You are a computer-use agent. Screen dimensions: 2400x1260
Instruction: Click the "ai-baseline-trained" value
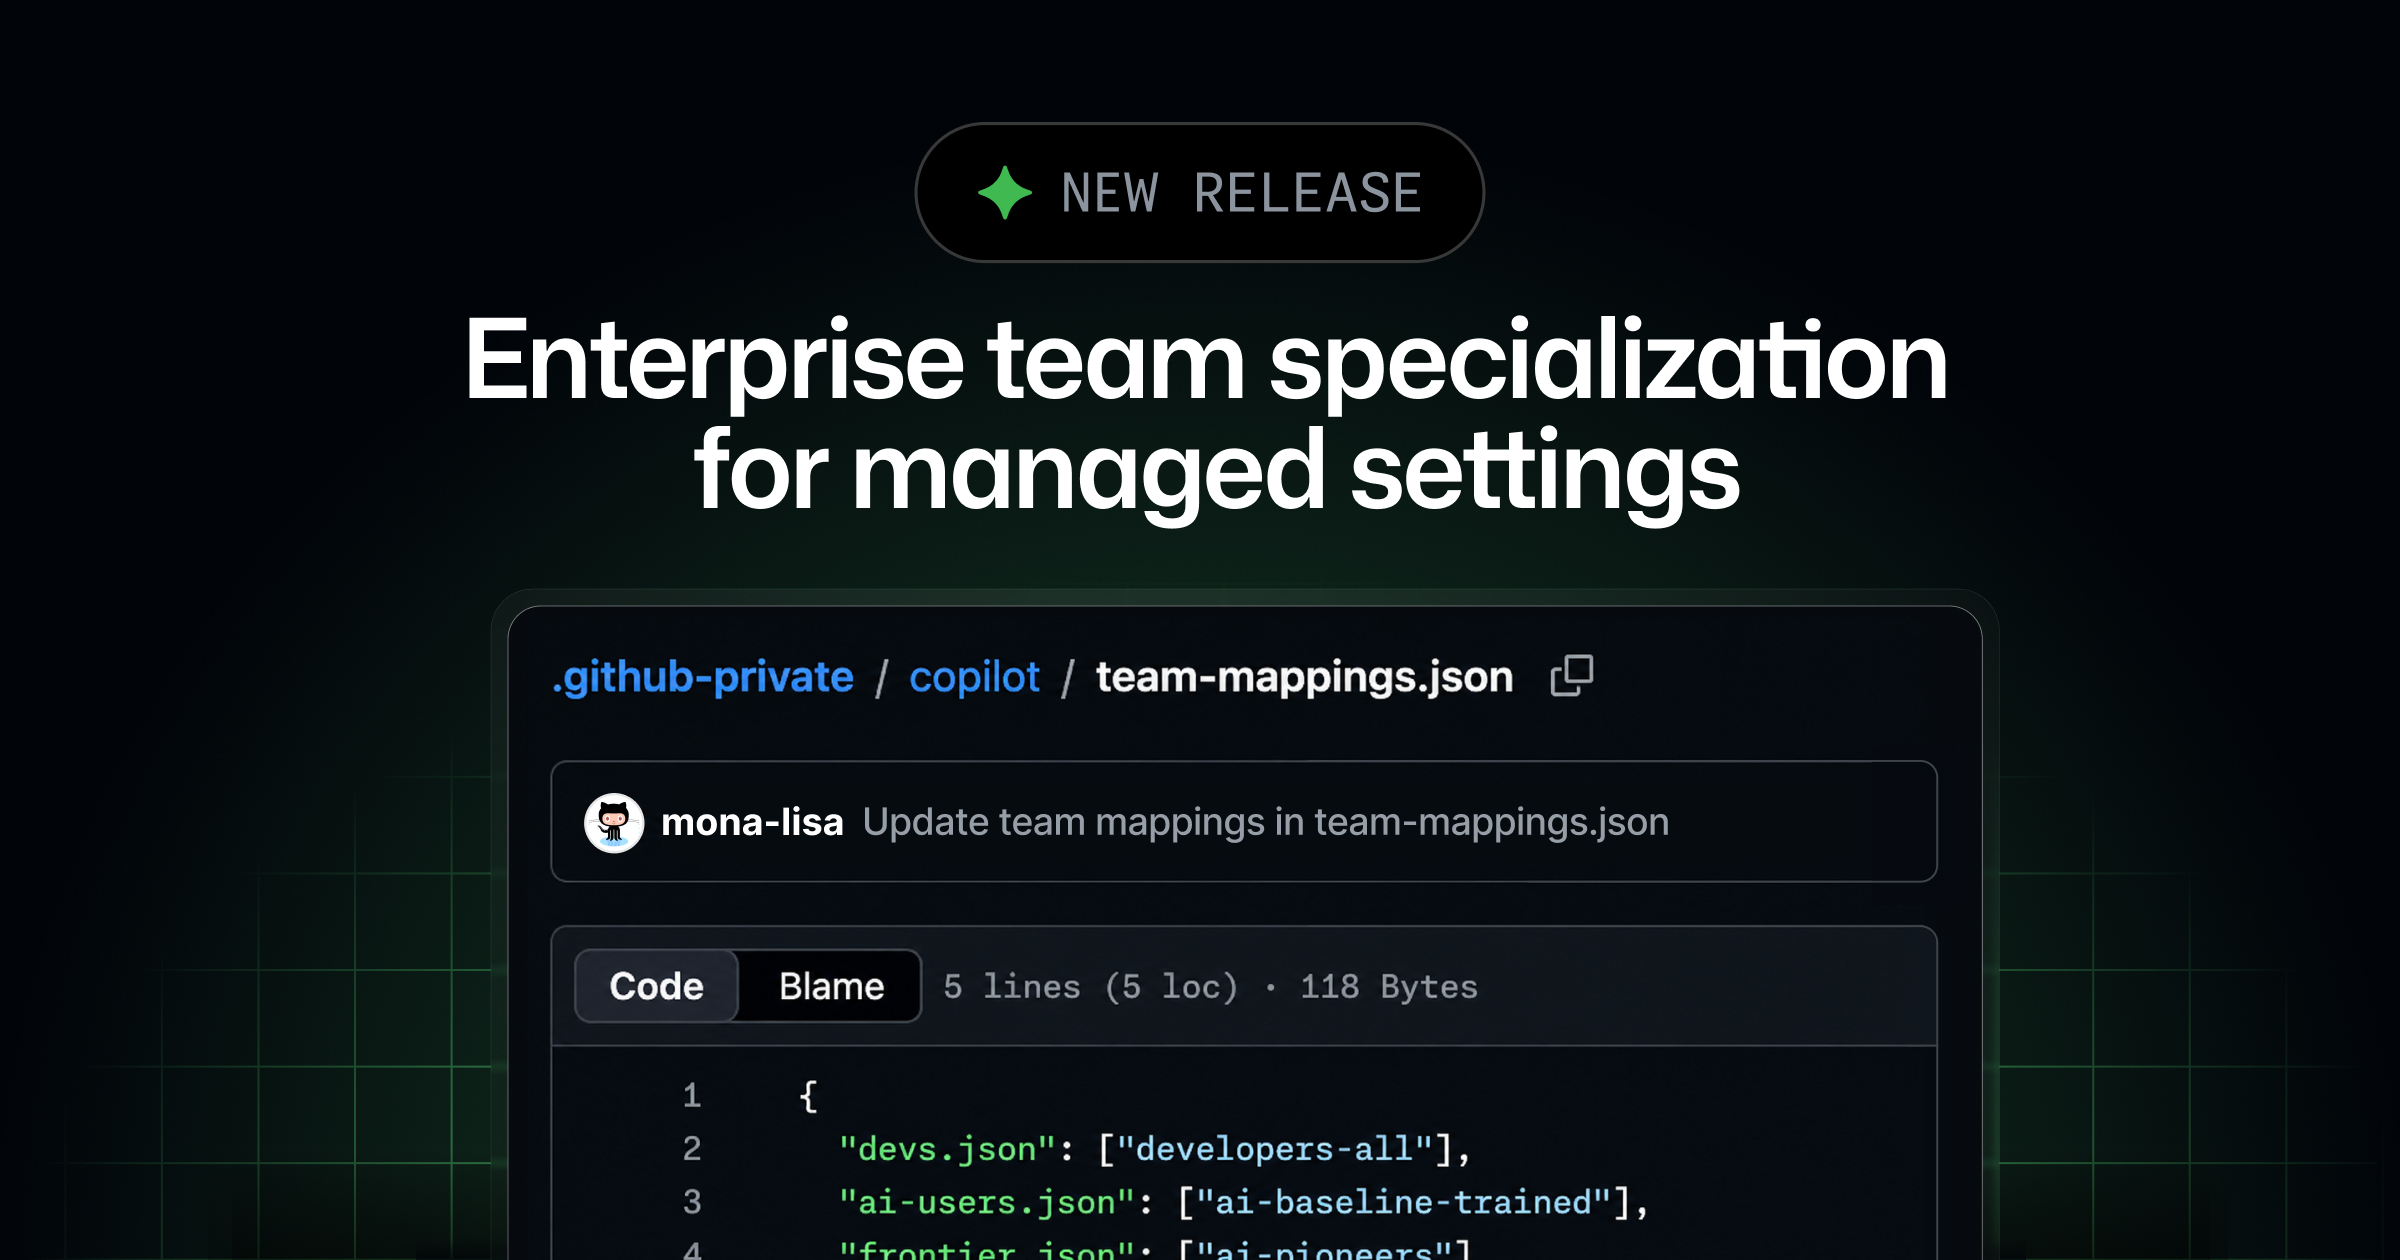point(1404,1203)
